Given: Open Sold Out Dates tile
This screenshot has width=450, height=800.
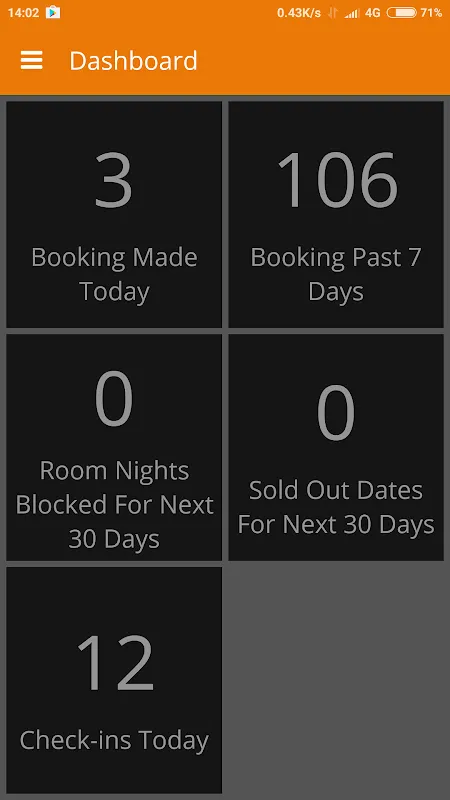Looking at the screenshot, I should (x=336, y=447).
